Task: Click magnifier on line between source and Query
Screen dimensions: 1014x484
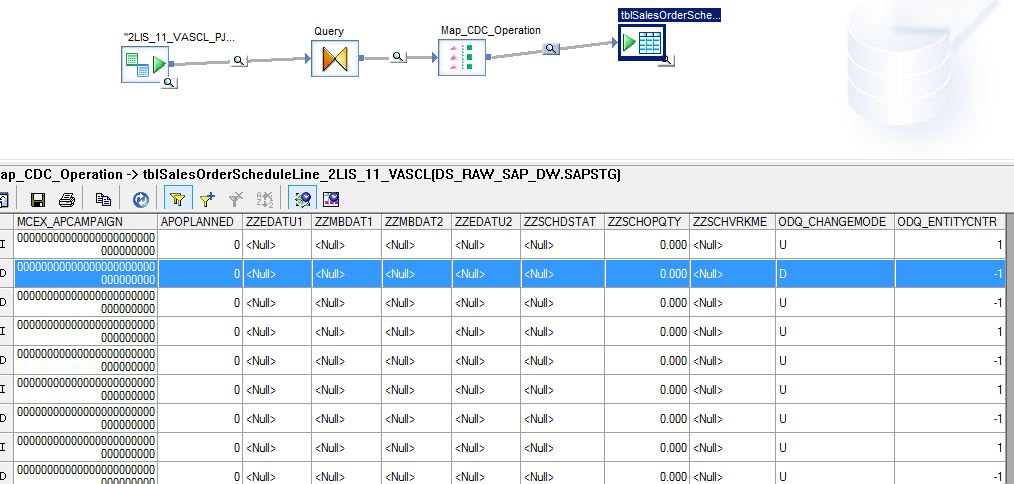Action: (x=239, y=61)
